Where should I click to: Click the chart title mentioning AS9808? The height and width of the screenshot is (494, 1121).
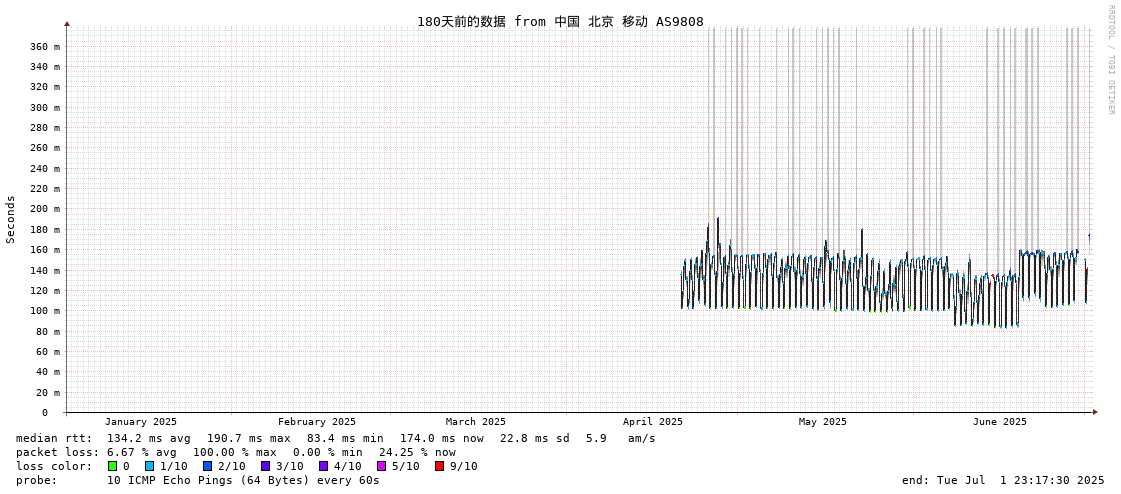pyautogui.click(x=560, y=21)
